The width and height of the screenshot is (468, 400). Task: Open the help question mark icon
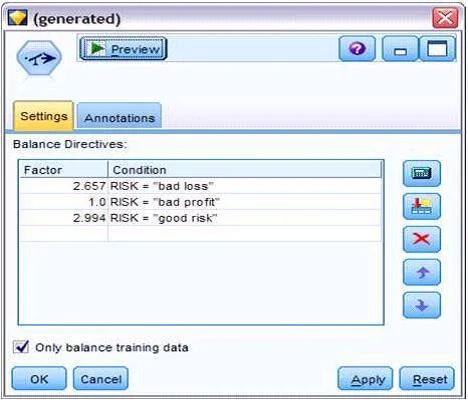(357, 49)
